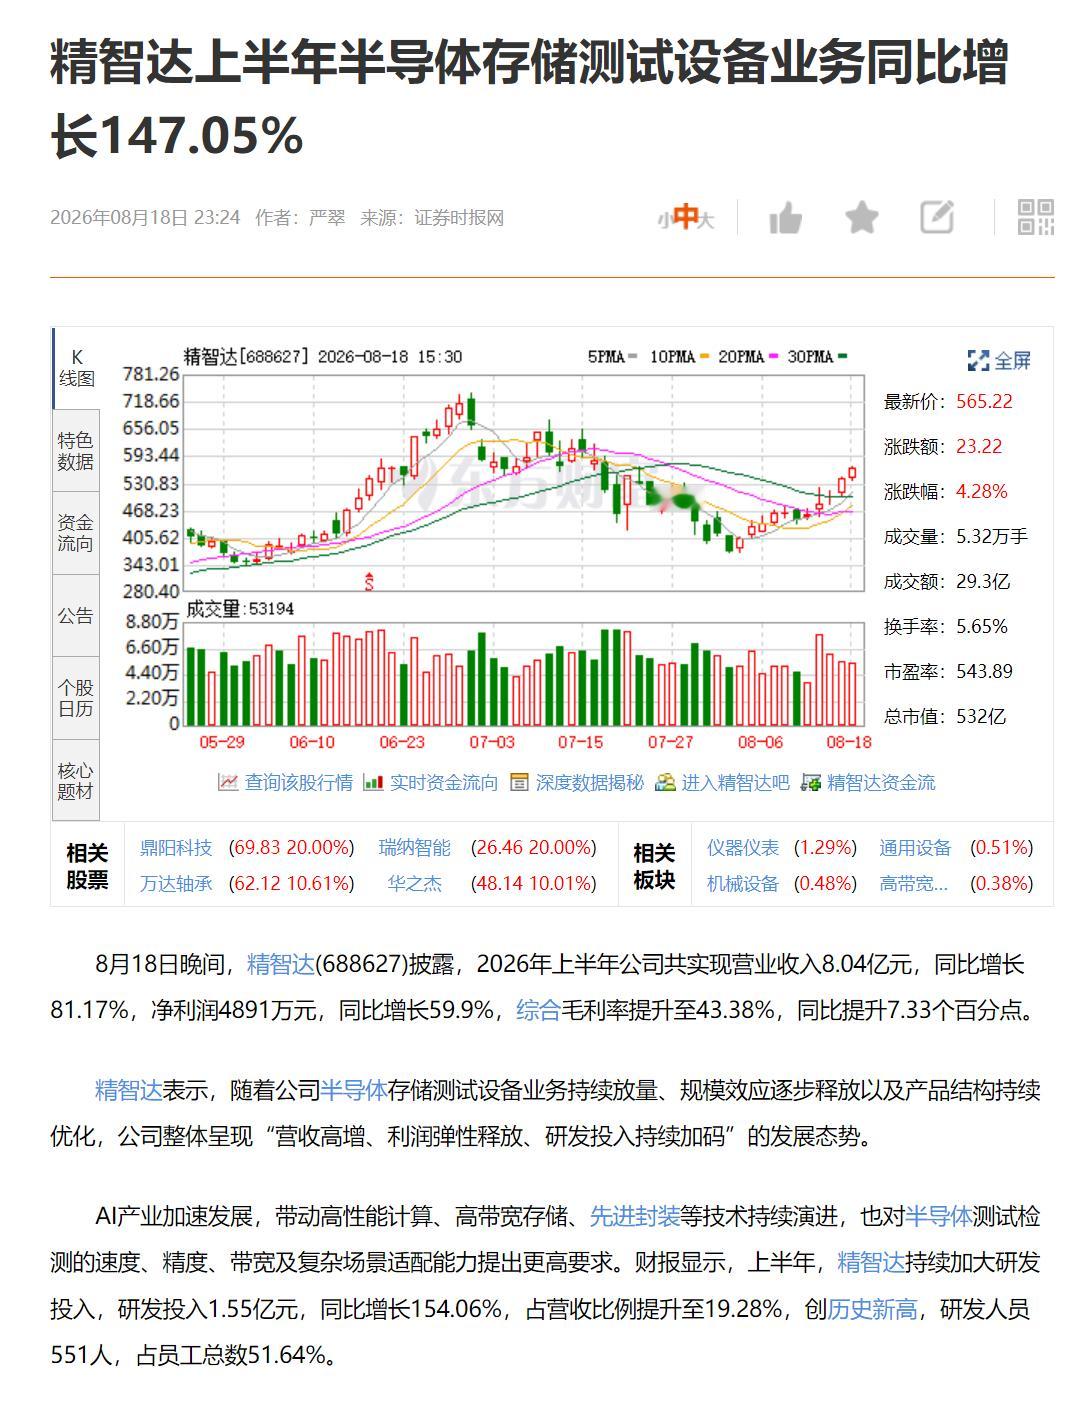The image size is (1083, 1401).
Task: Click the star favorite icon
Action: click(x=861, y=217)
